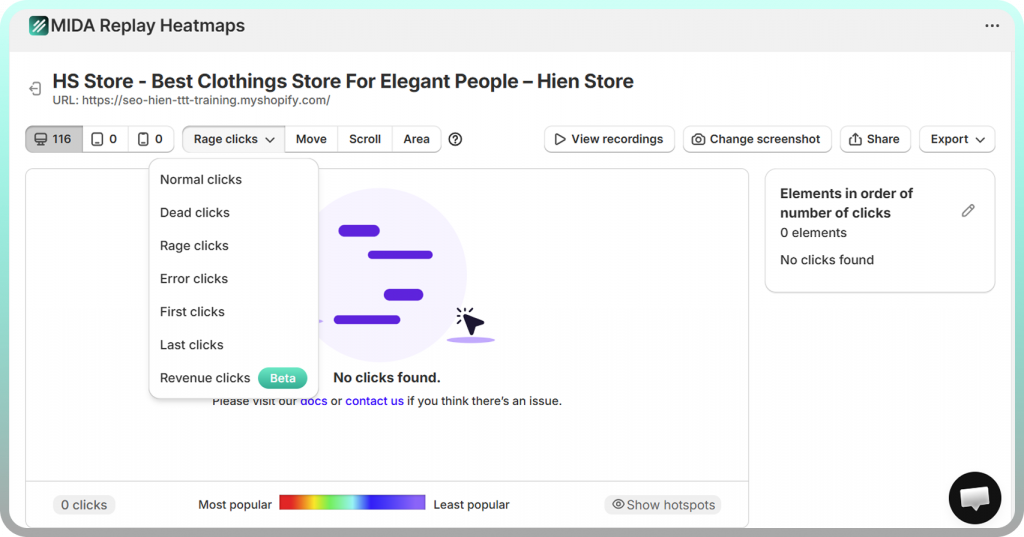Click the popularity color gradient bar
The height and width of the screenshot is (537, 1024).
352,503
